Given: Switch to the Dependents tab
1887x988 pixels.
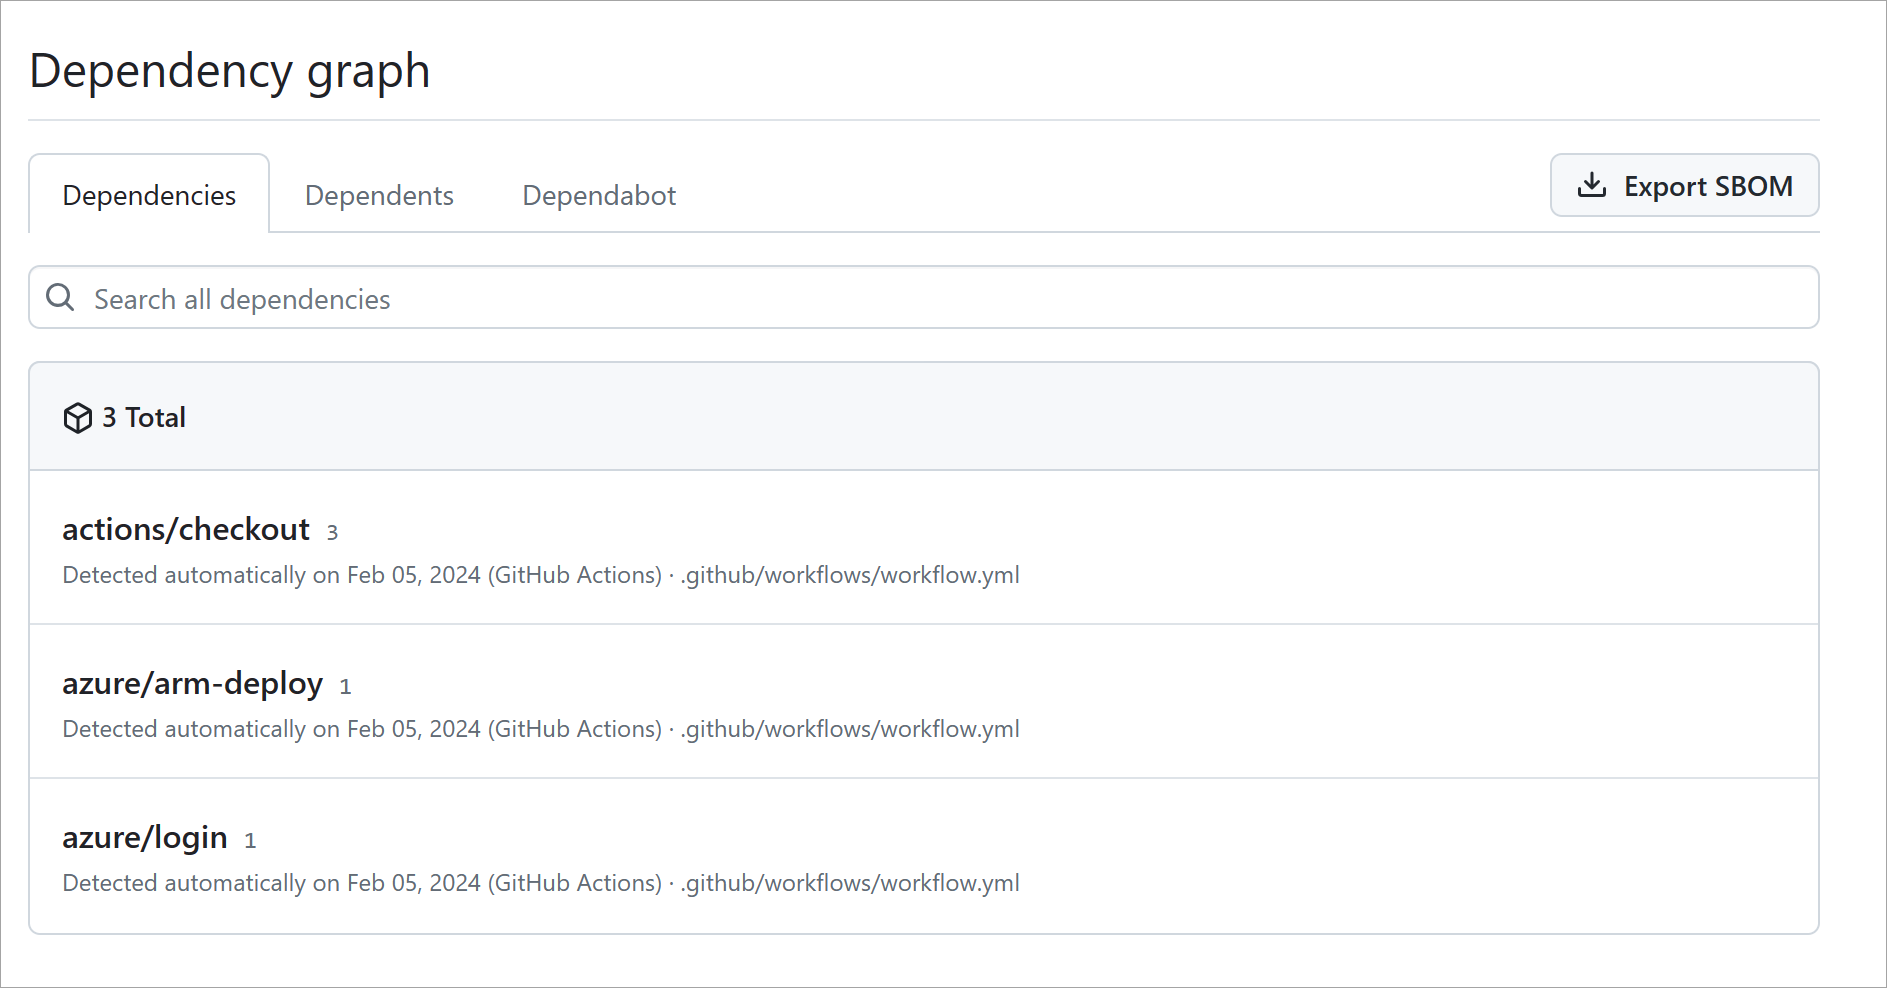Looking at the screenshot, I should click(x=379, y=195).
